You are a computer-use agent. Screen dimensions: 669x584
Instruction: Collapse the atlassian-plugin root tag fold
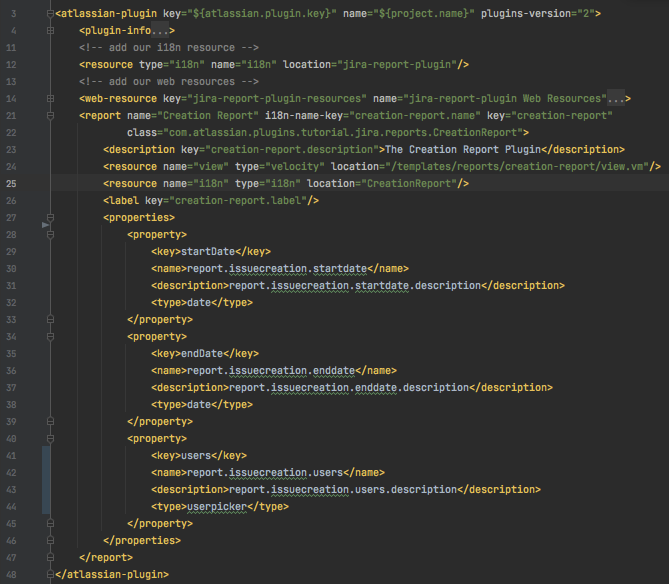point(50,14)
